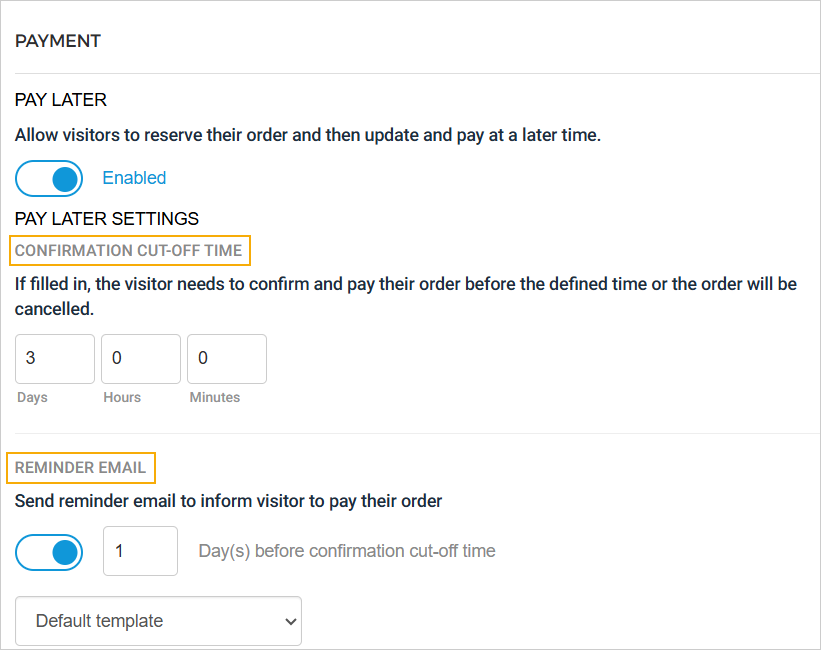
Task: Click the "Send reminder email" description text
Action: click(x=229, y=500)
